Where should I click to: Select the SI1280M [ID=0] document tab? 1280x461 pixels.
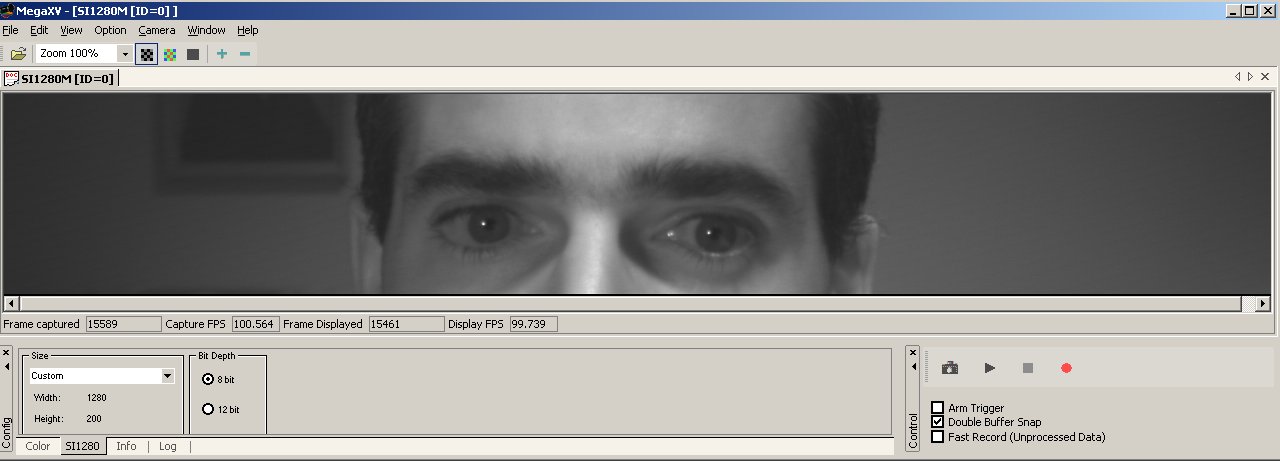click(60, 78)
